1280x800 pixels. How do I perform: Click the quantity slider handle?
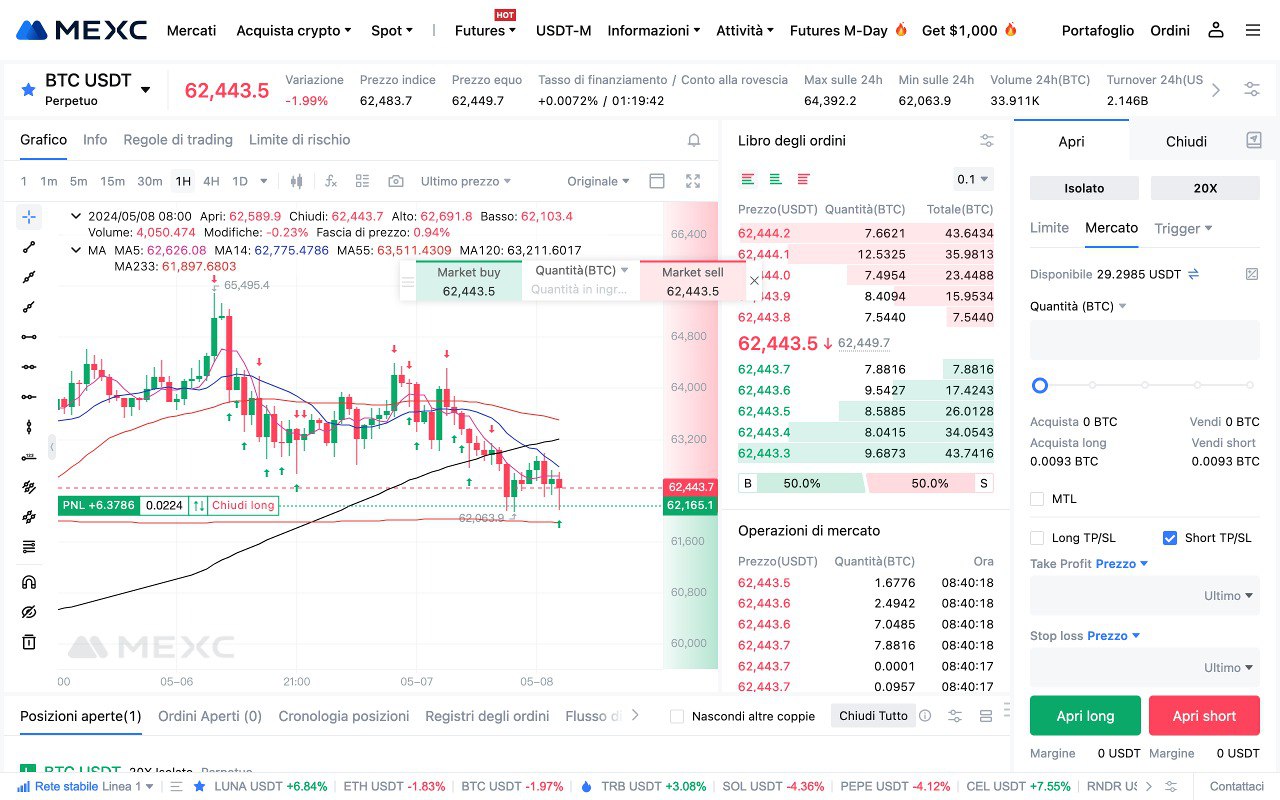tap(1040, 385)
